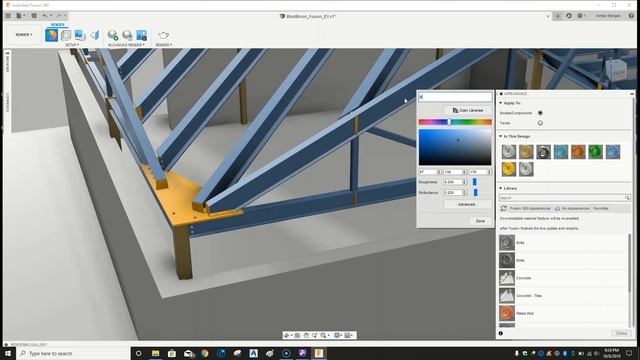This screenshot has width=640, height=360.
Task: Start in-canvas render with the green-play sphere icon
Action: tap(113, 35)
